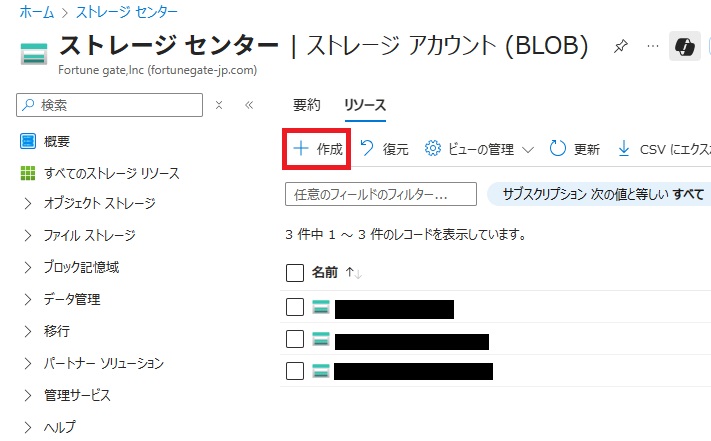Viewport: 711px width, 441px height.
Task: Open 概要 in the left menu
Action: pyautogui.click(x=57, y=141)
